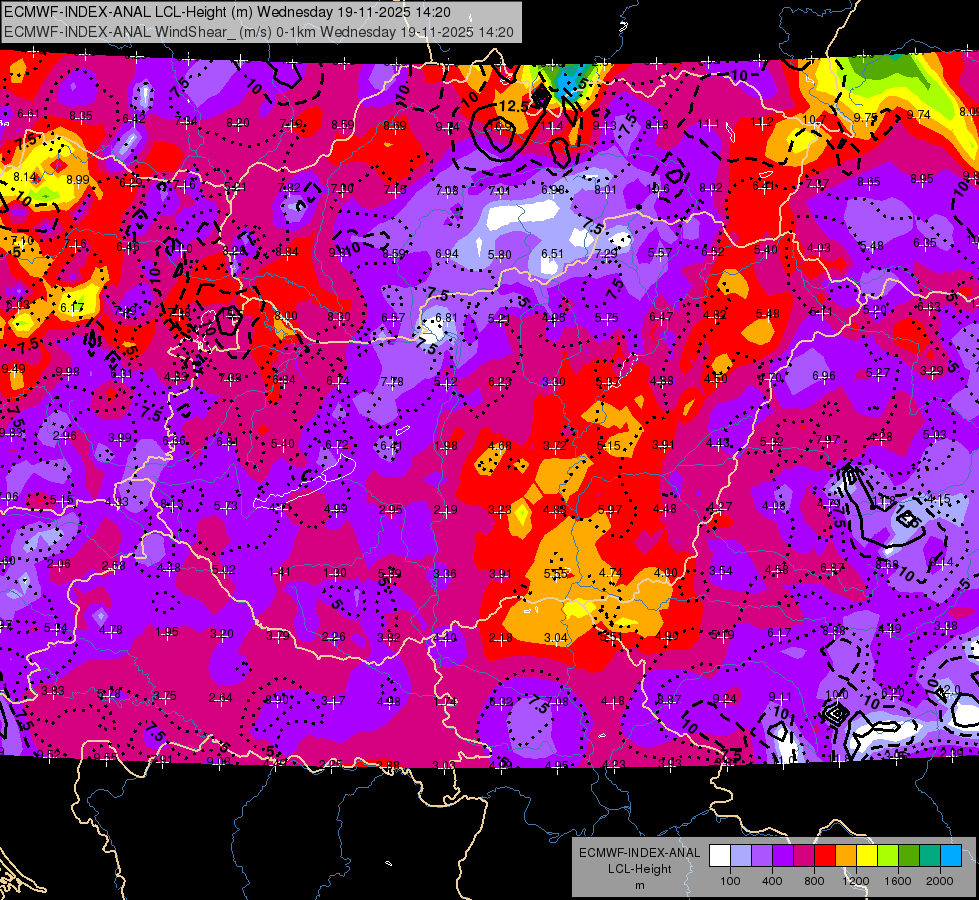Click the grid value 4.00
The width and height of the screenshot is (979, 900).
(x=666, y=572)
